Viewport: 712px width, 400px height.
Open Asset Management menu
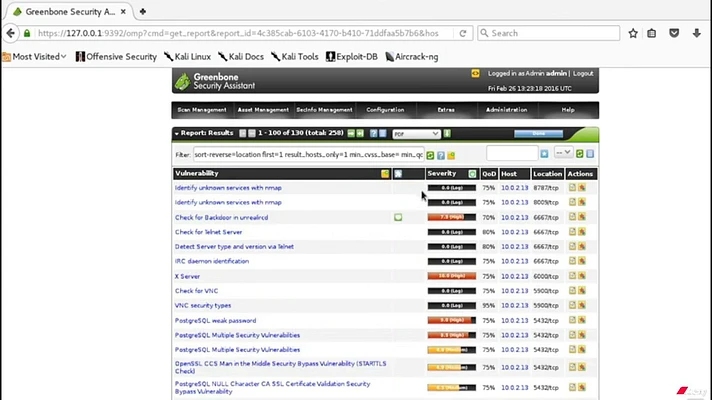pyautogui.click(x=263, y=110)
